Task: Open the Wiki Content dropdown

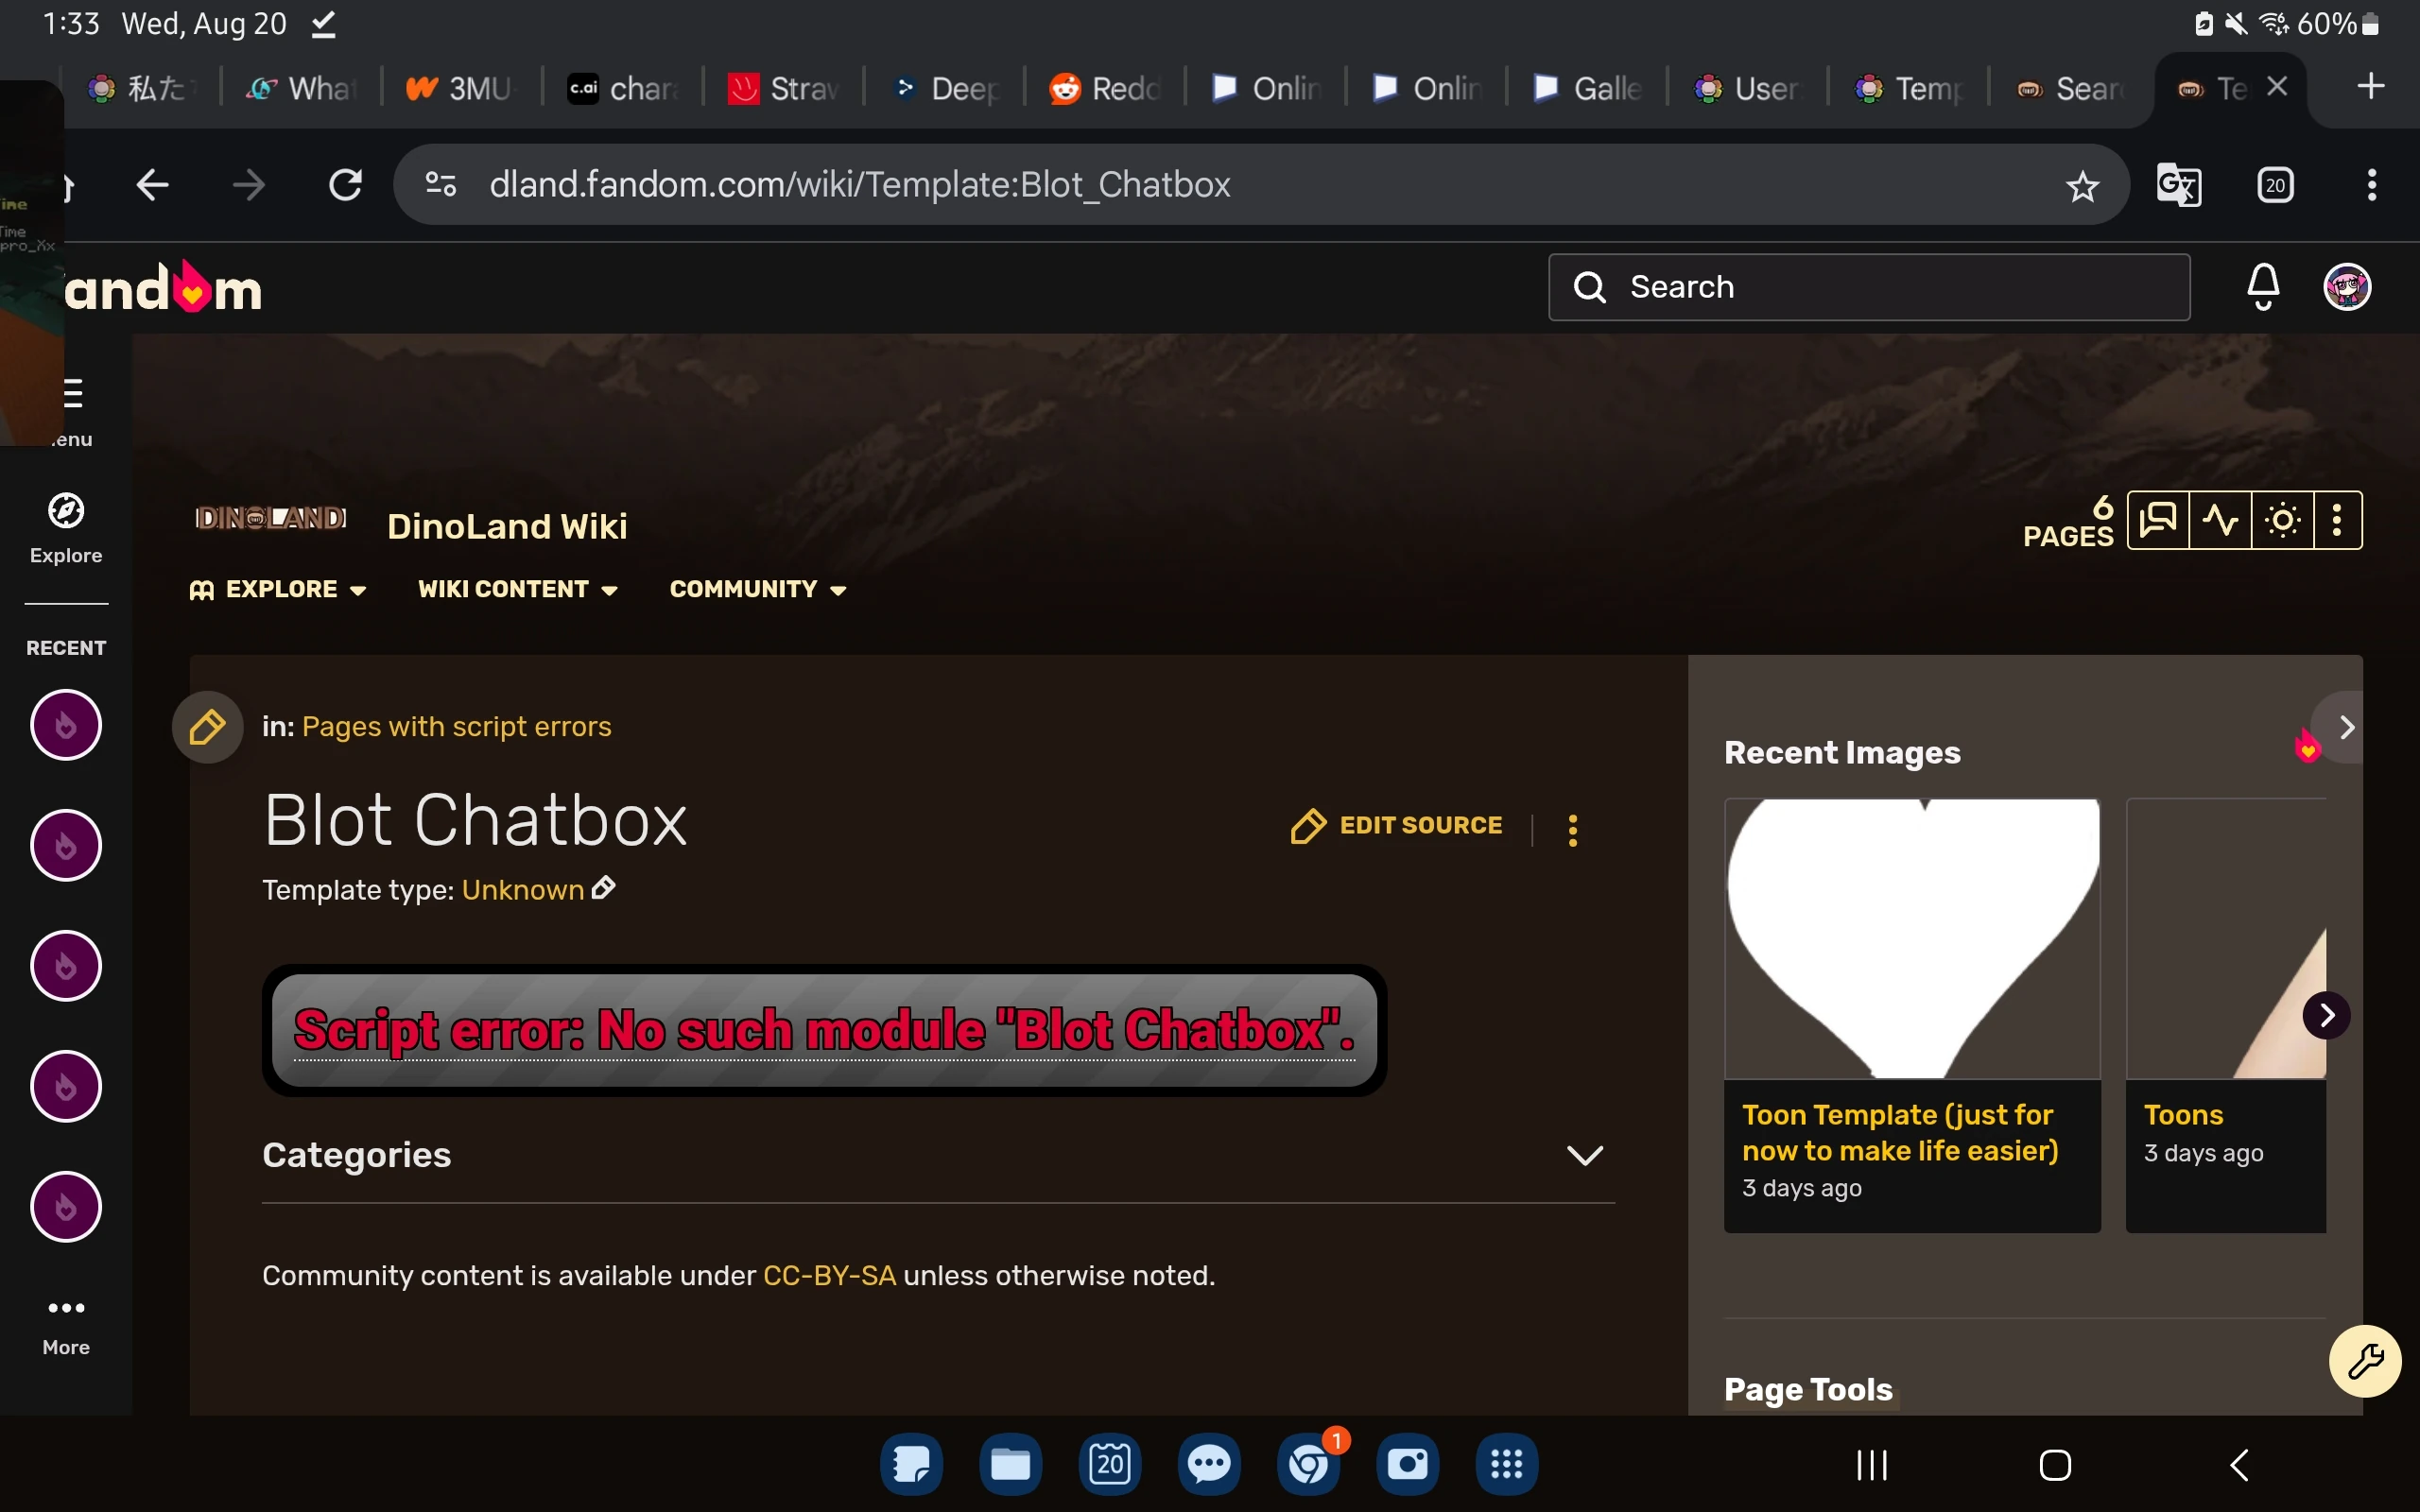Action: click(x=516, y=589)
